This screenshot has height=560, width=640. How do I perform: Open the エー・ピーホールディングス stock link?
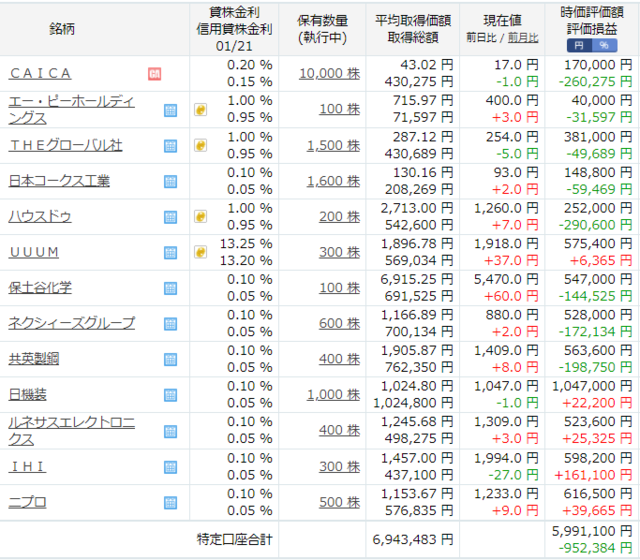click(71, 109)
